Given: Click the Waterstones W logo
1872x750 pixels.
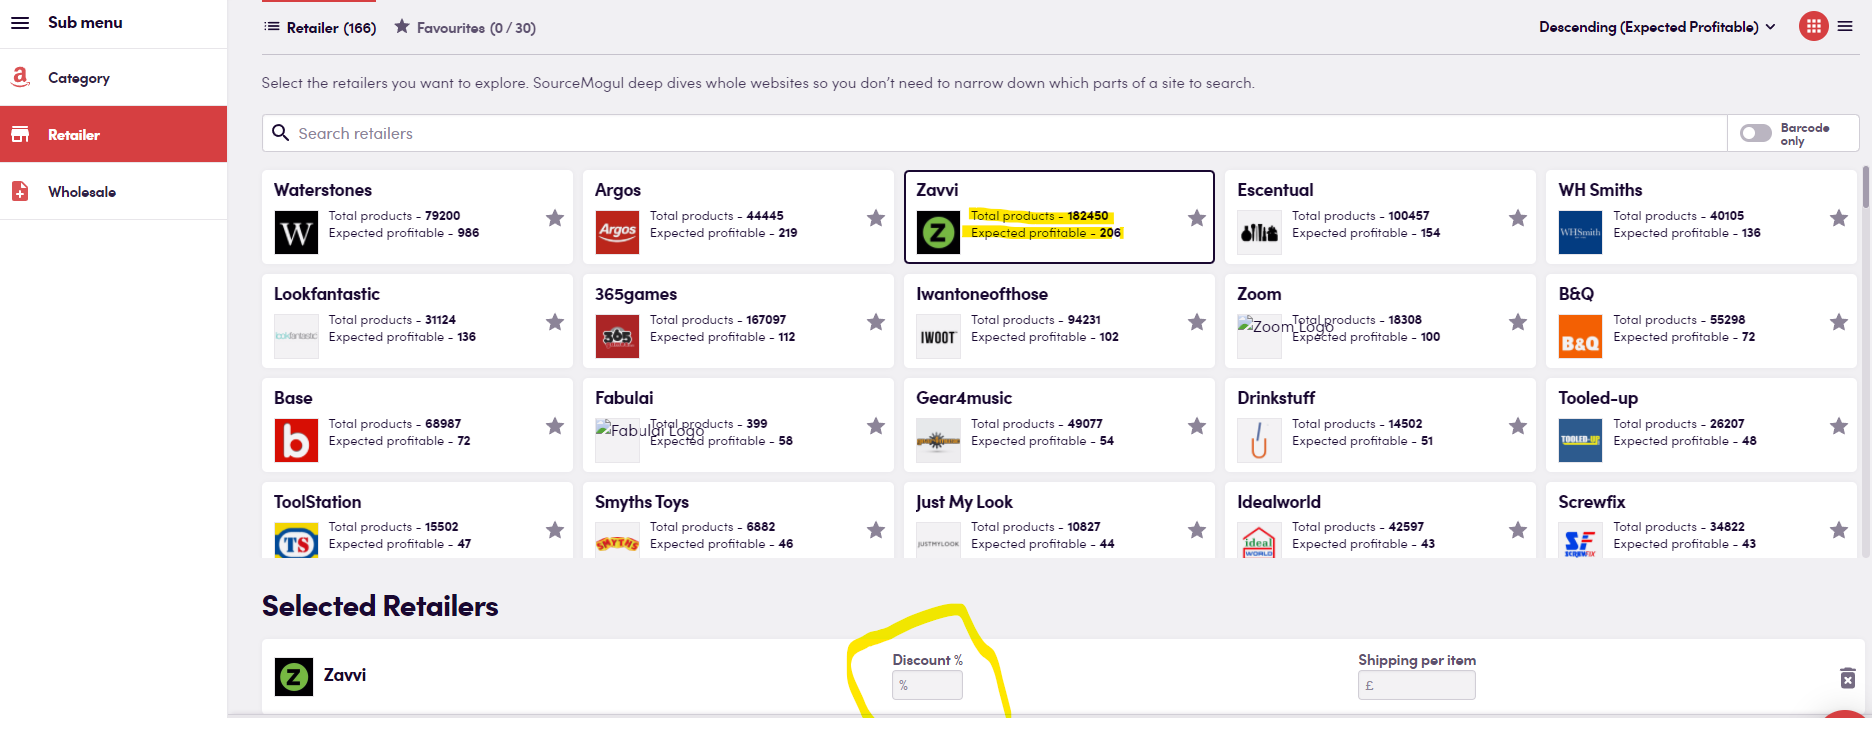Looking at the screenshot, I should coord(296,233).
